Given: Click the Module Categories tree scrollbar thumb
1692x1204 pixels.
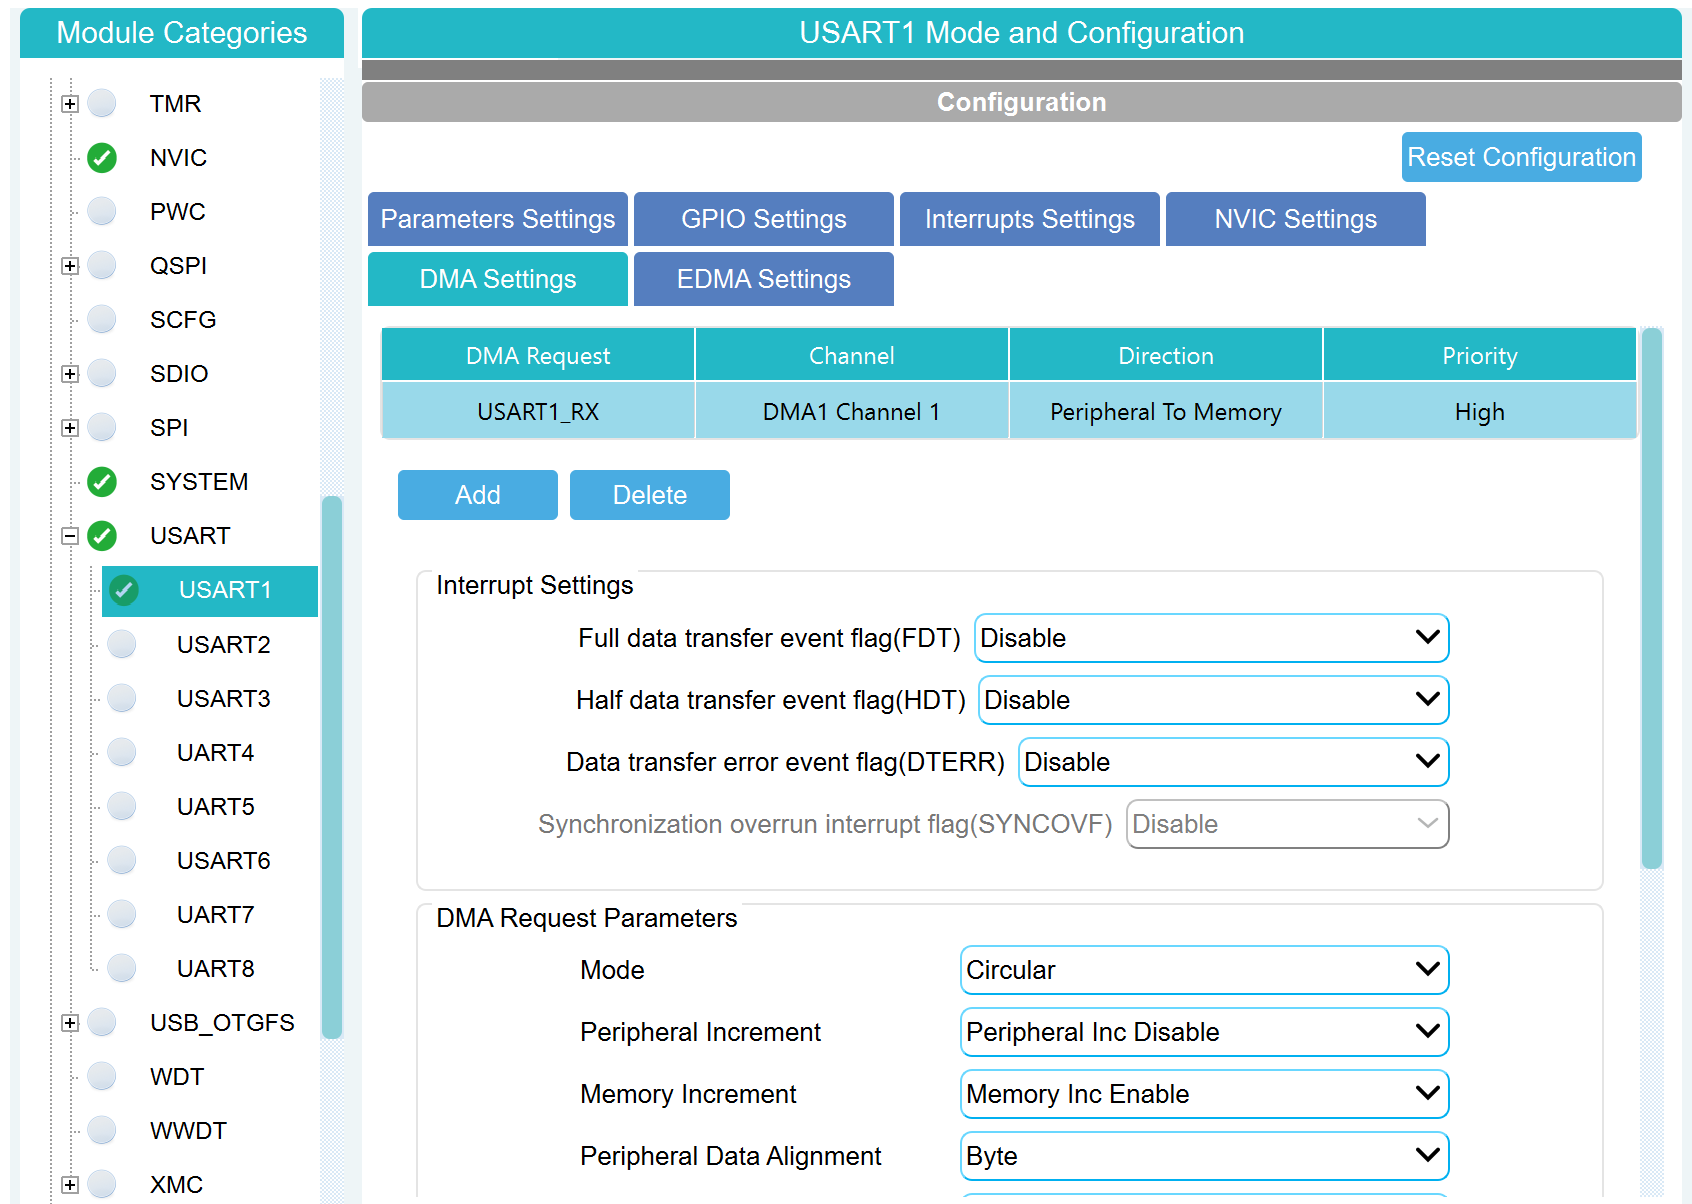Looking at the screenshot, I should (332, 768).
